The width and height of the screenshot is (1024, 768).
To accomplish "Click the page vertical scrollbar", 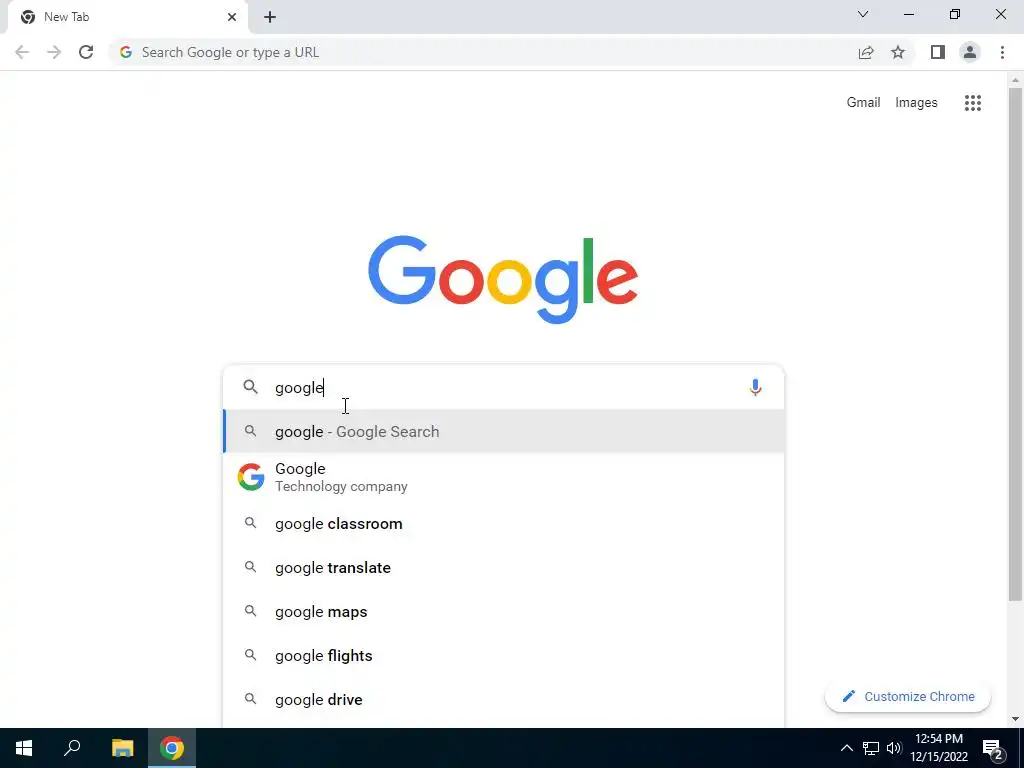I will pos(1015,344).
